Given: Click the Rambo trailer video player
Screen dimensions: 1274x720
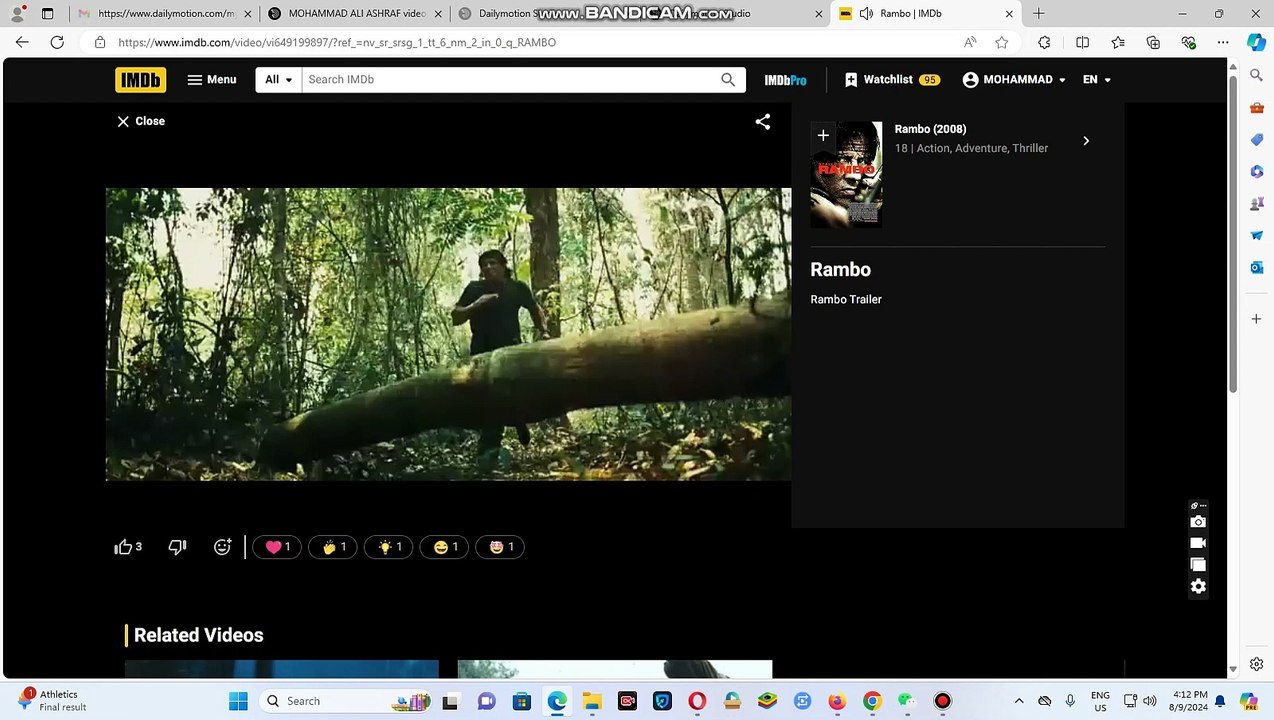Looking at the screenshot, I should click(x=448, y=334).
